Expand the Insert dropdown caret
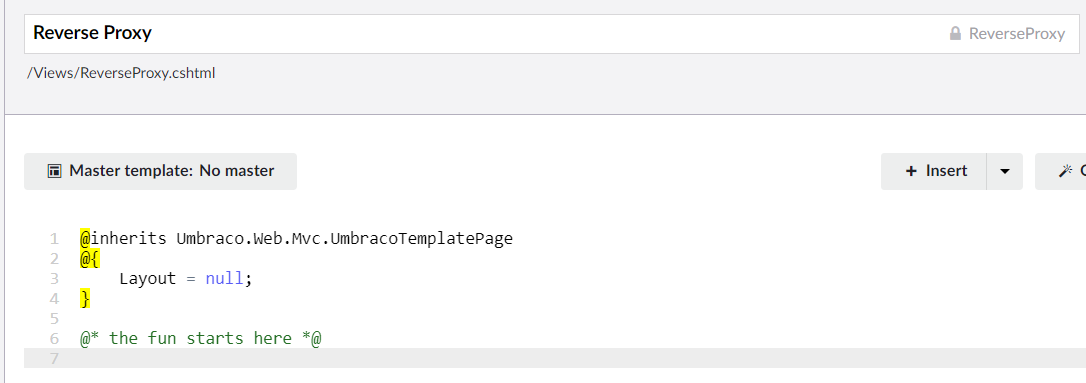Image resolution: width=1086 pixels, height=383 pixels. pyautogui.click(x=1004, y=171)
